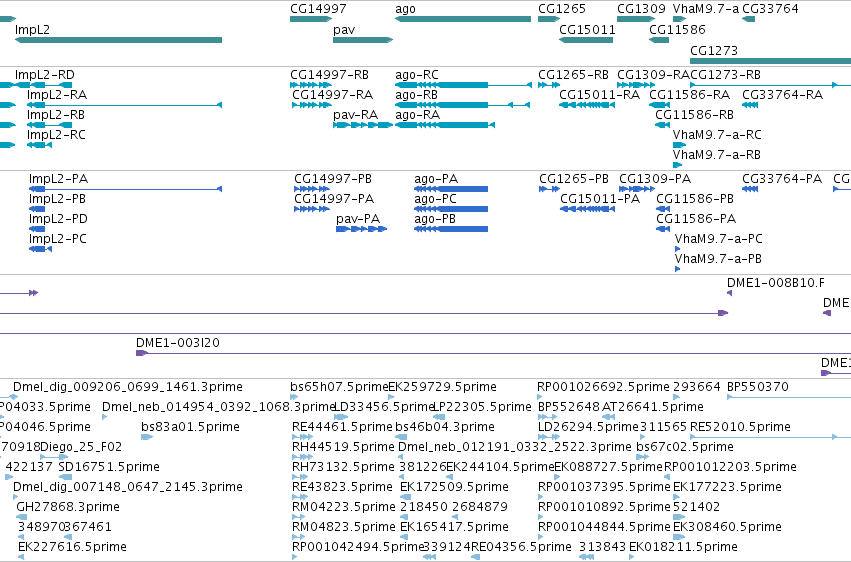Select transcript CG1265-RB
The image size is (851, 562).
[x=573, y=75]
